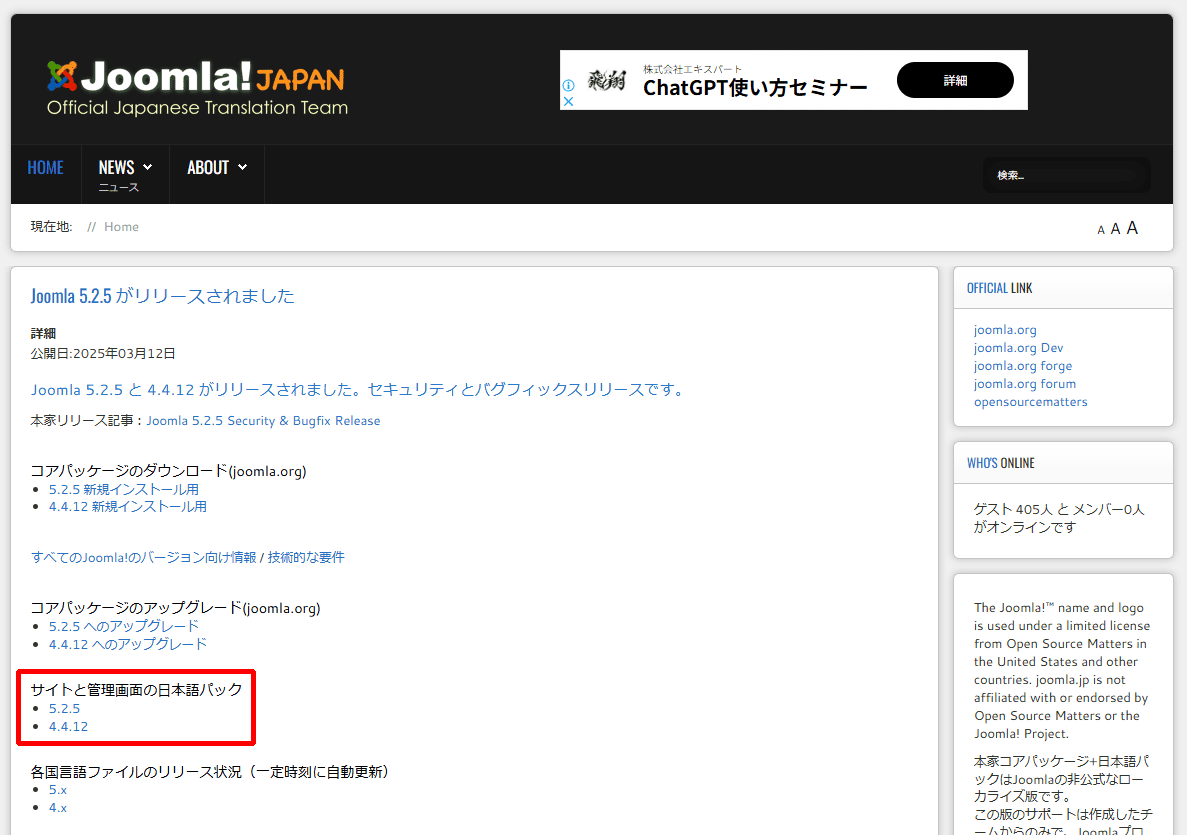Image resolution: width=1187 pixels, height=835 pixels.
Task: Open the セキュリティとバグフィックスリリース headline link
Action: pos(357,390)
